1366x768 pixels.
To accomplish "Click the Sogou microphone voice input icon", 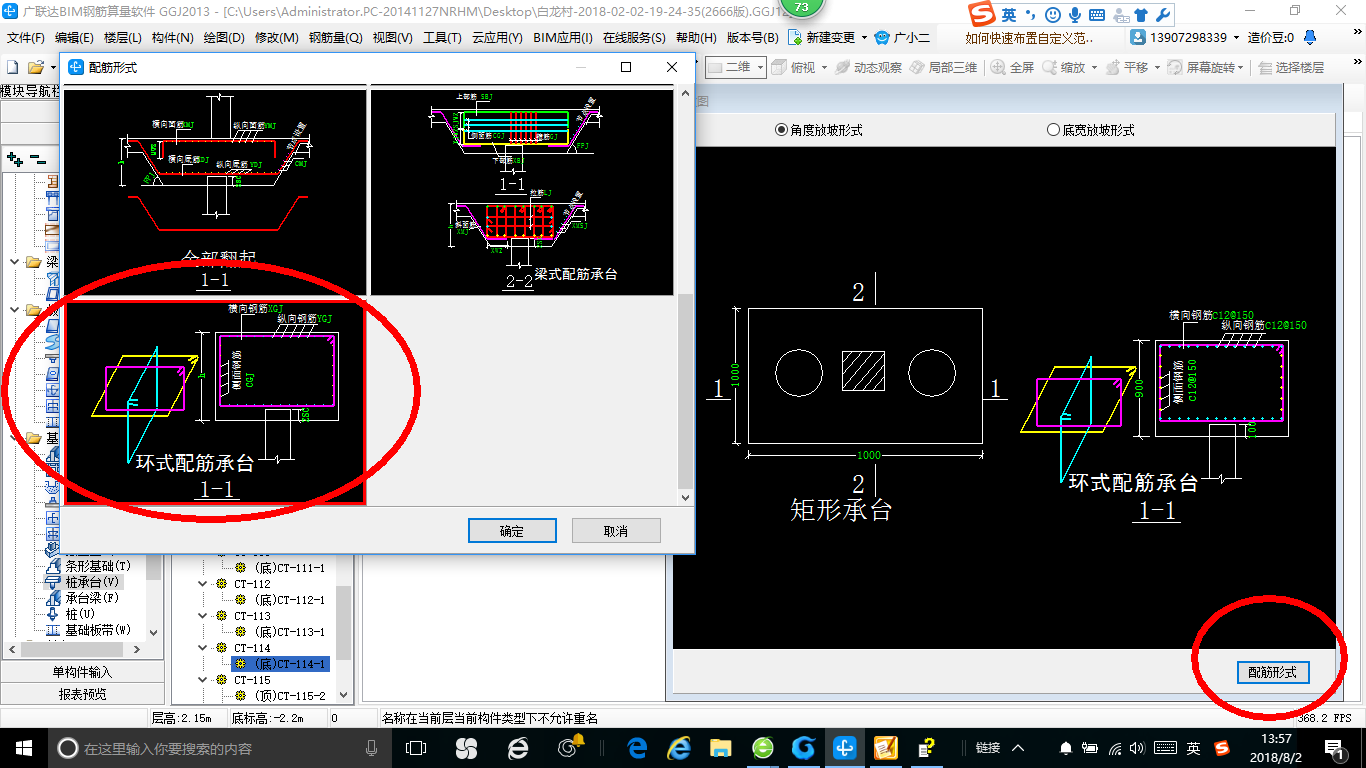I will tap(1075, 15).
